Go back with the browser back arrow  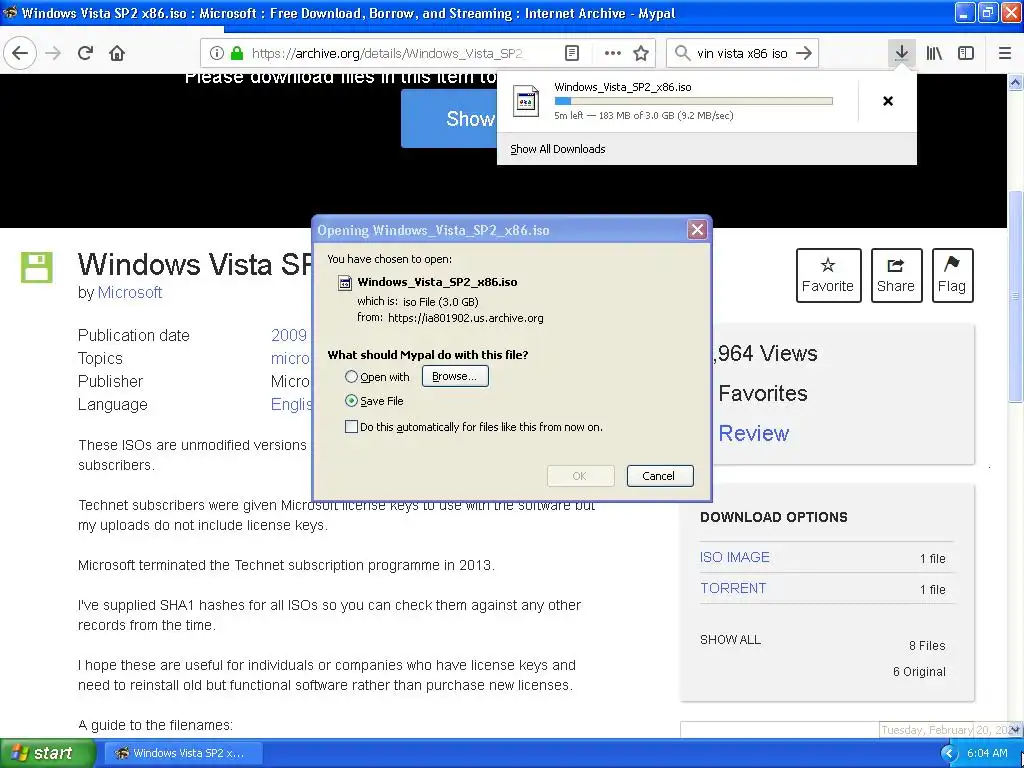click(x=20, y=53)
